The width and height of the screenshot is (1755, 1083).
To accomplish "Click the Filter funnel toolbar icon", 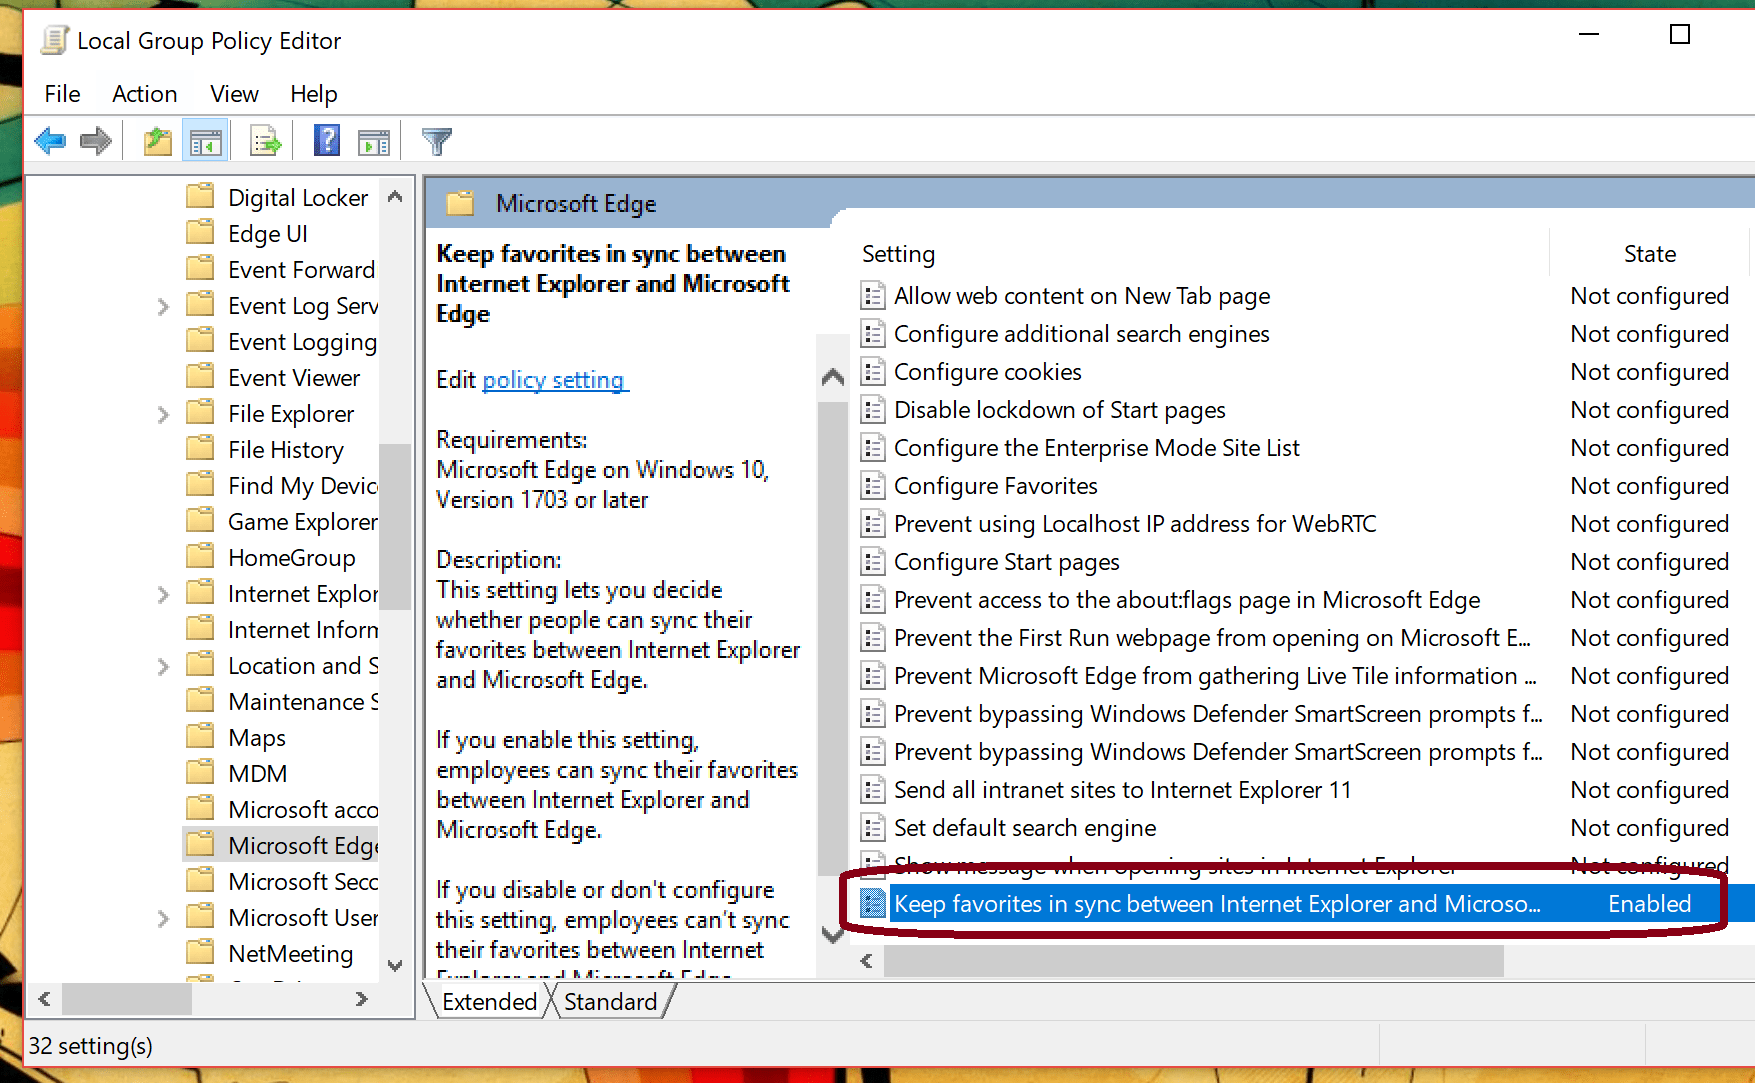I will point(437,141).
